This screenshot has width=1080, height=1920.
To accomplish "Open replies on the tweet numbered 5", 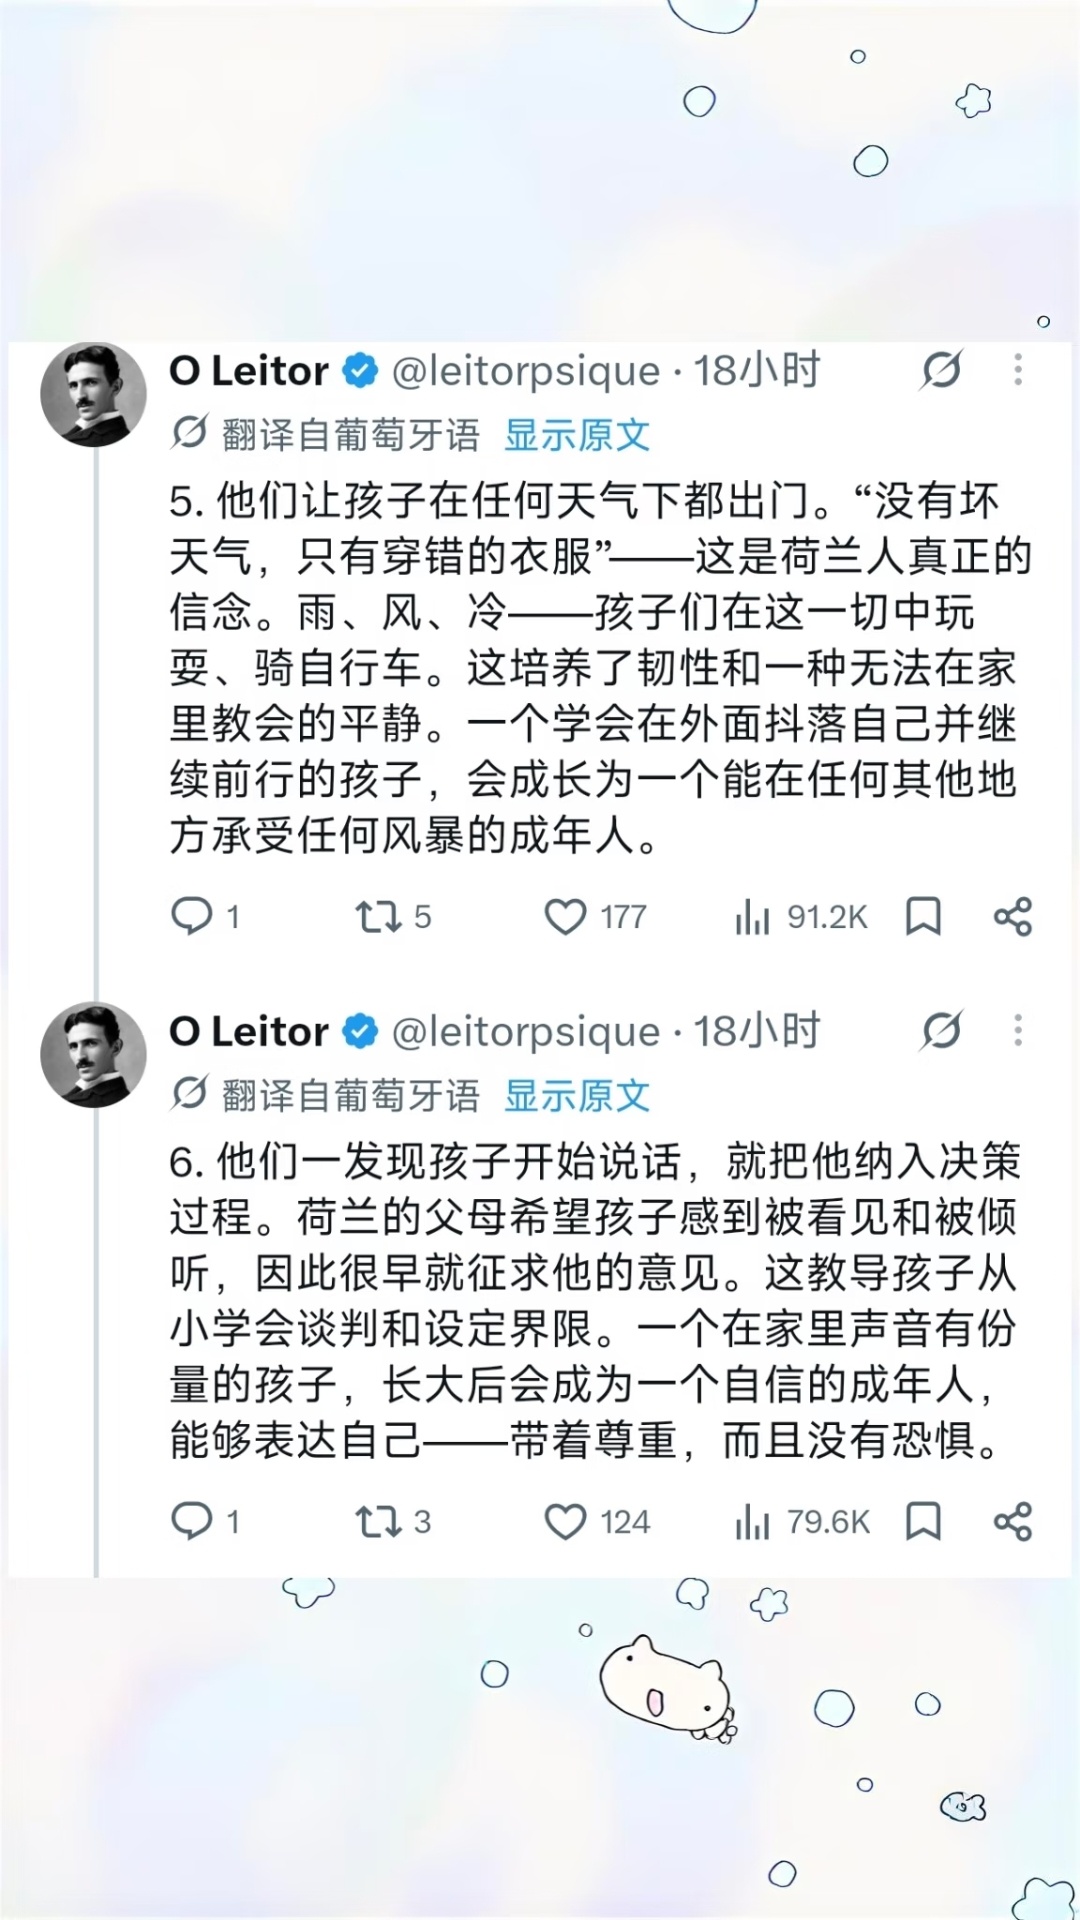I will (x=206, y=916).
